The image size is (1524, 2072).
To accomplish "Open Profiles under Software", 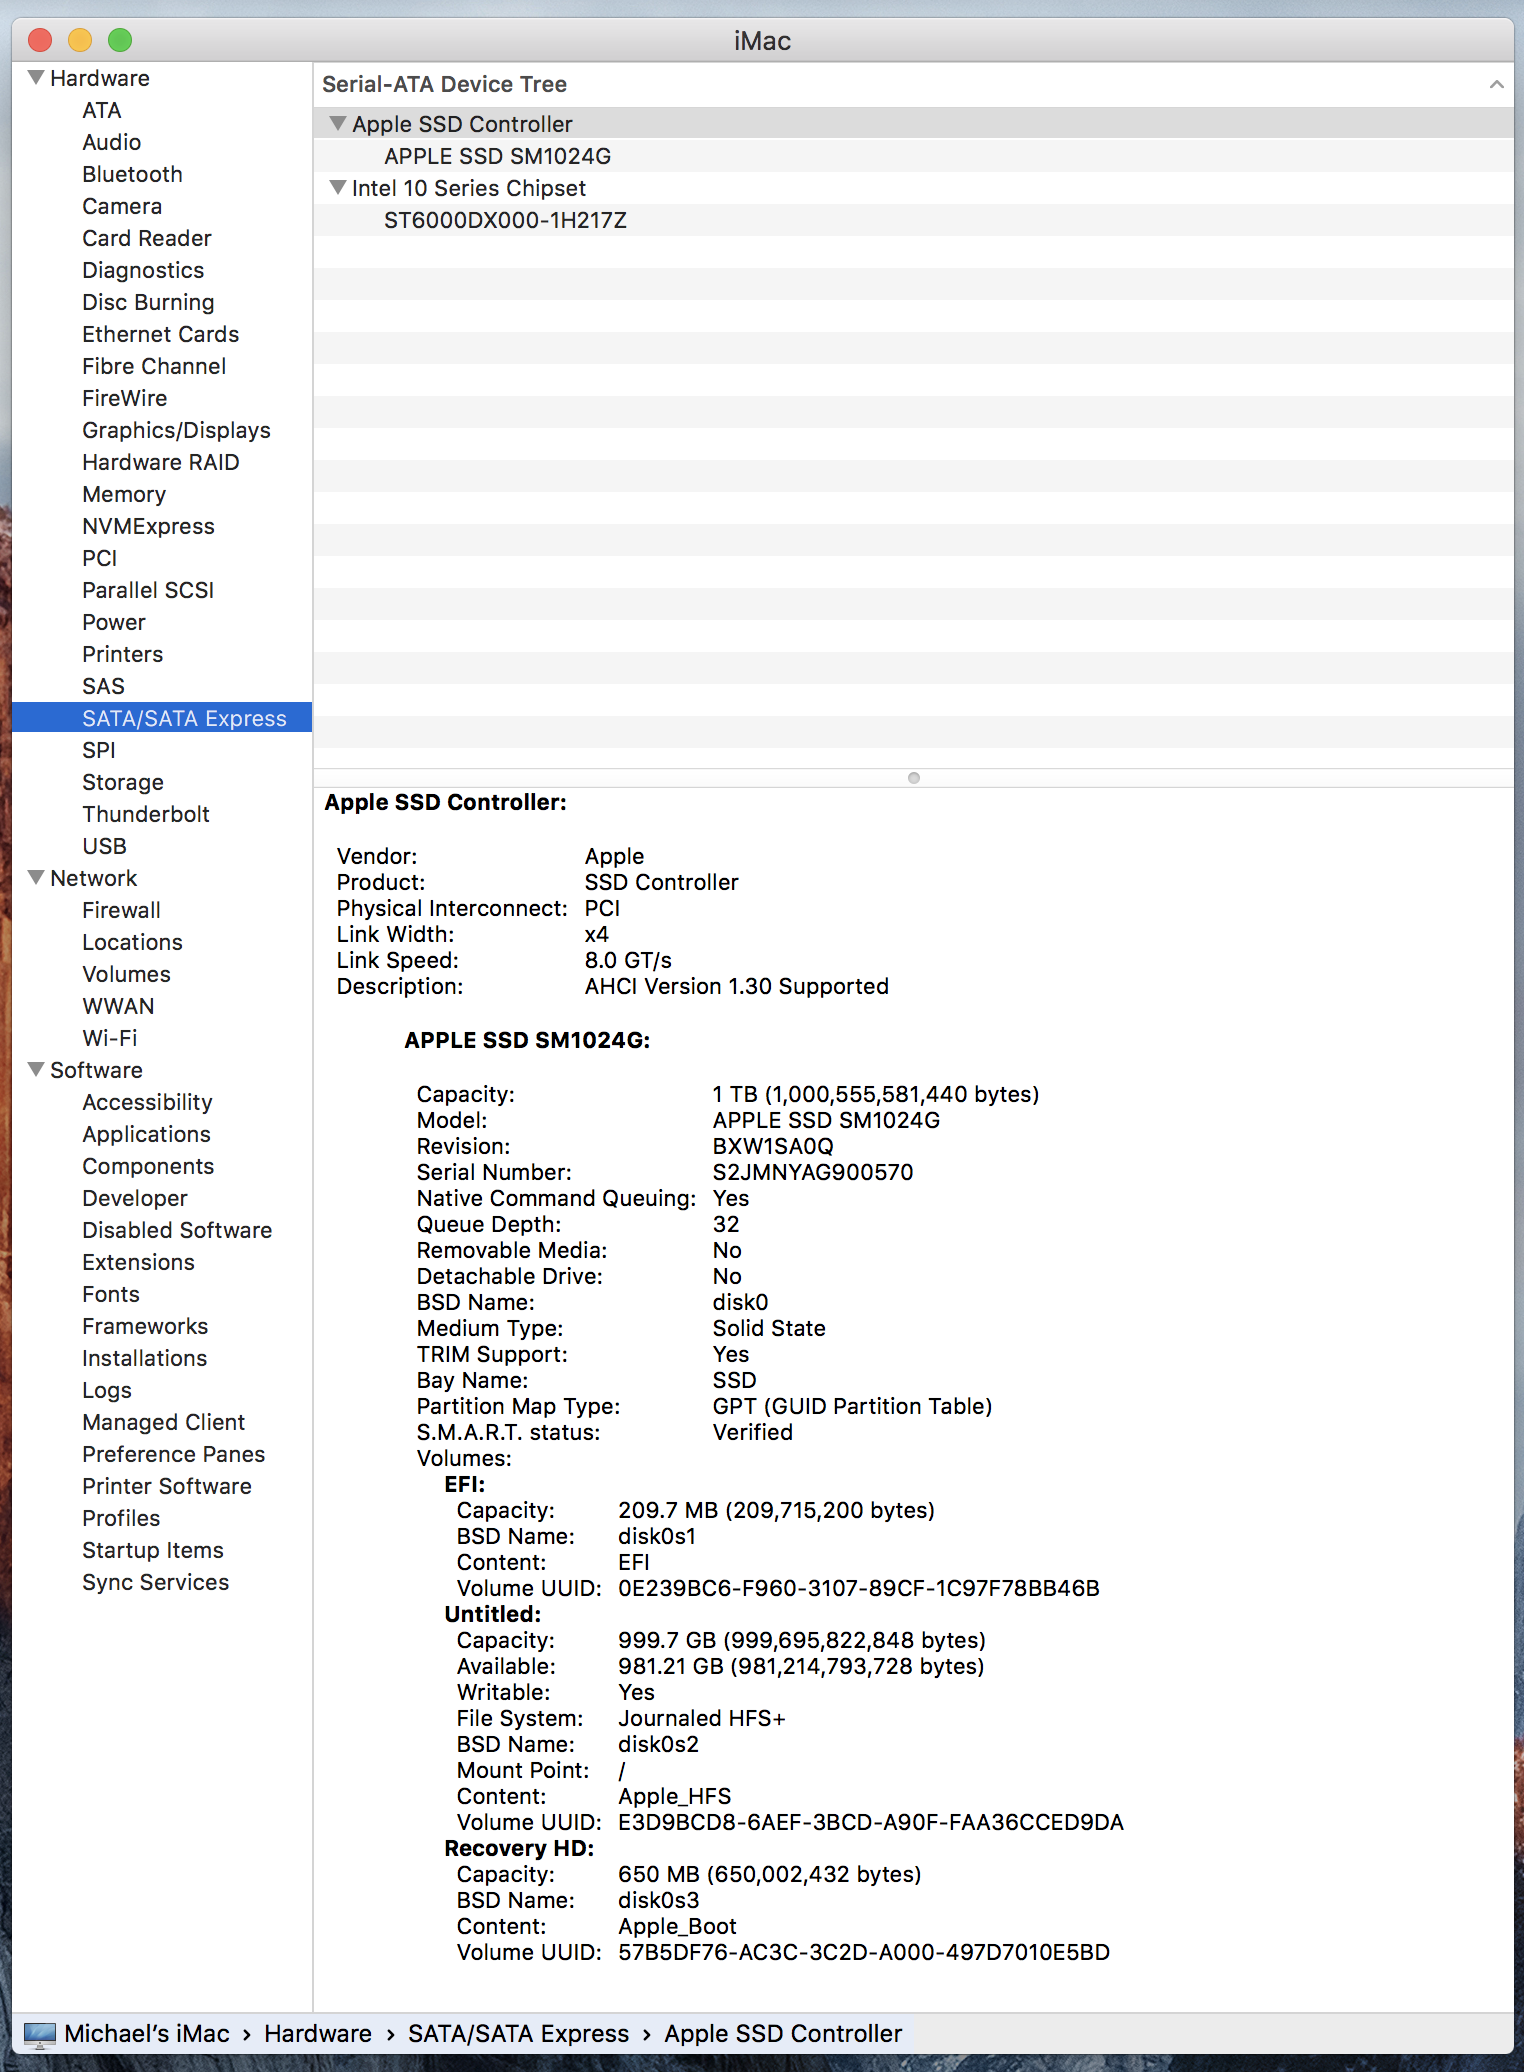I will click(x=121, y=1518).
